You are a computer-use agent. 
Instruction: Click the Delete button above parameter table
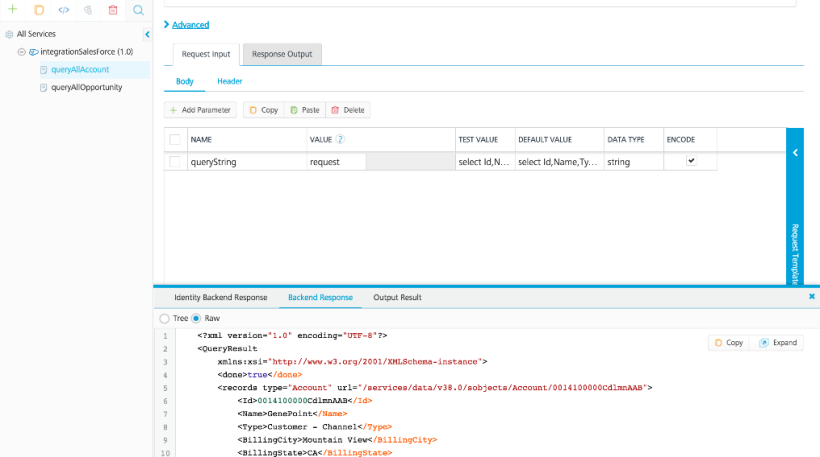point(348,110)
